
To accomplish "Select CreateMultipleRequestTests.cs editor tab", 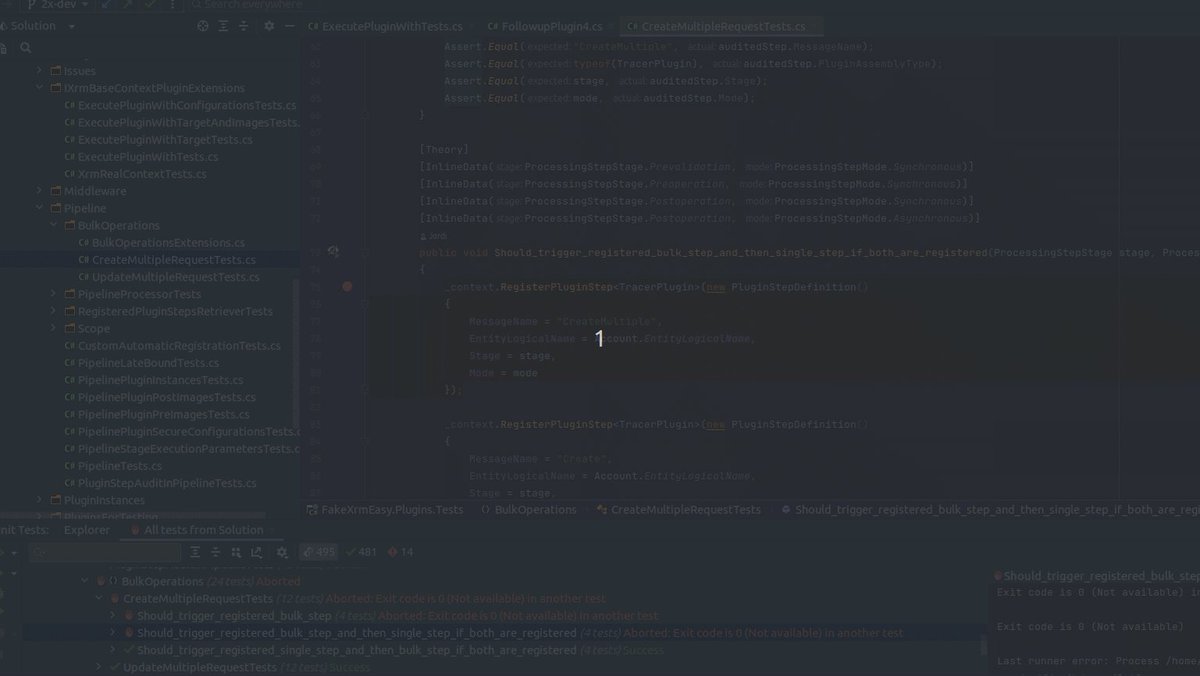I will click(723, 26).
